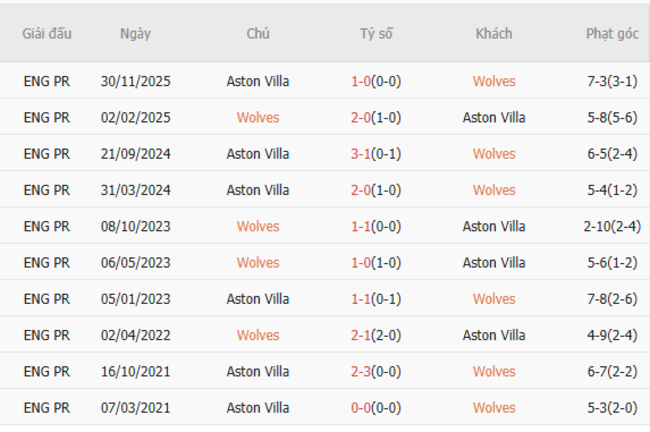The image size is (650, 432).
Task: Open the 2-1 score on 02/04/2022
Action: tap(361, 335)
